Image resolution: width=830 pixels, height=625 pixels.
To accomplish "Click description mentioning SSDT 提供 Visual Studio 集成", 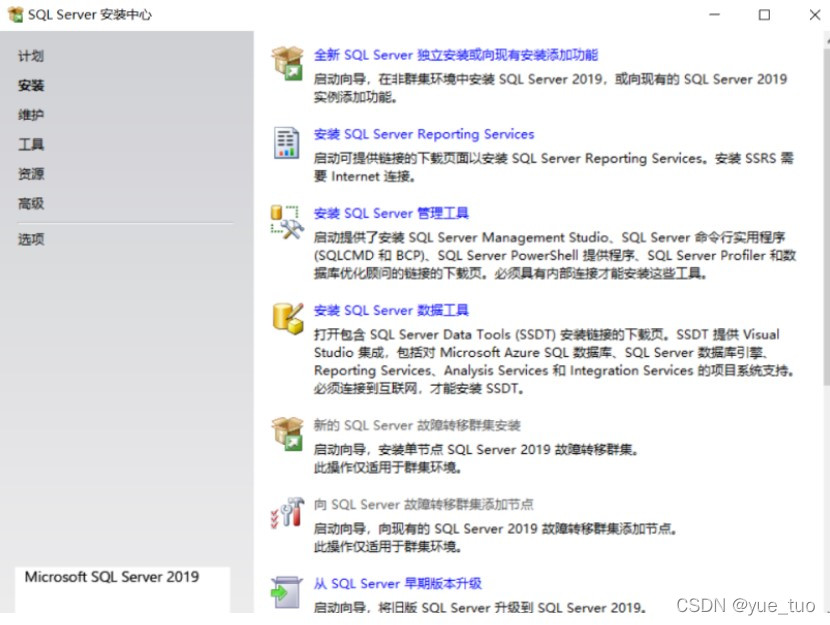I will pos(554,361).
